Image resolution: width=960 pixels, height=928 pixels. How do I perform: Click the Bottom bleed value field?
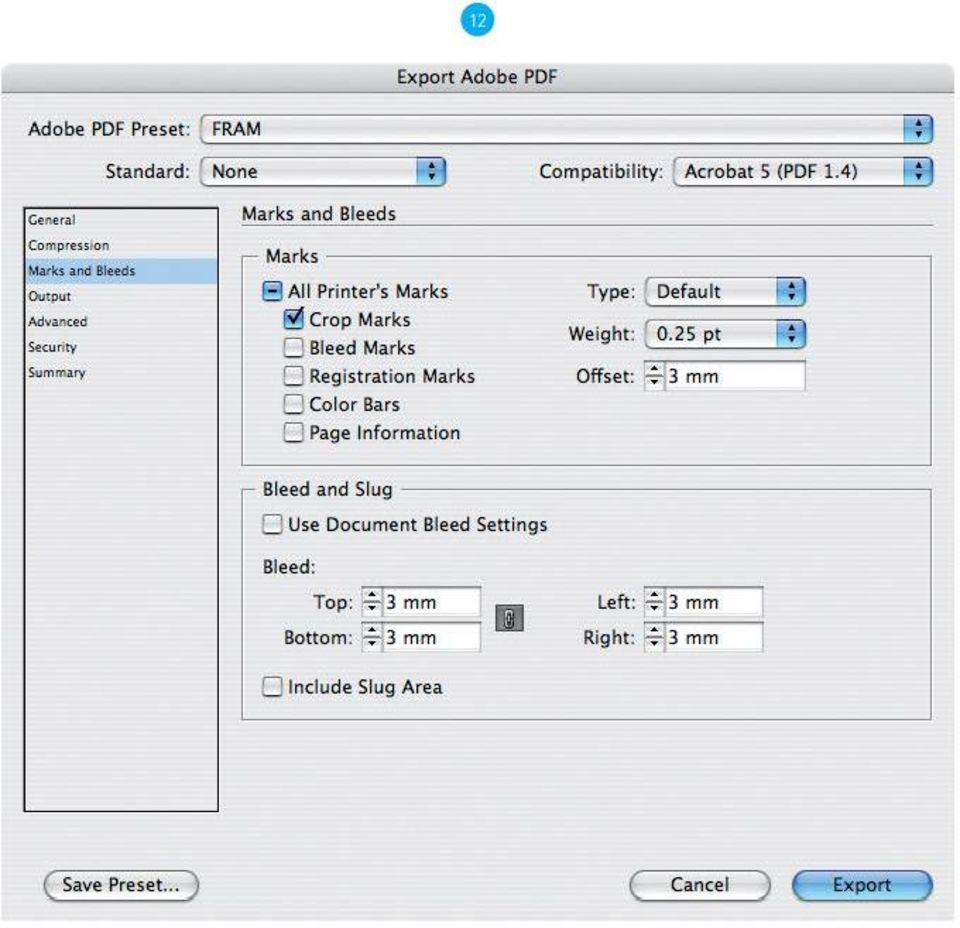(432, 637)
